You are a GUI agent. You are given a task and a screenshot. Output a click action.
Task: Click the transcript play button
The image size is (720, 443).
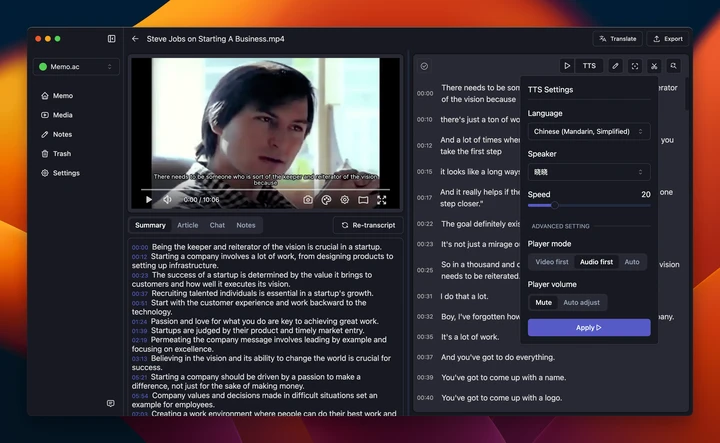point(567,66)
